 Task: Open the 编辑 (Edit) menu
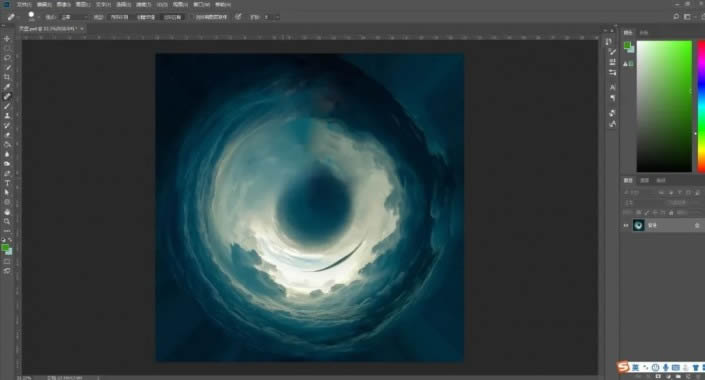(x=44, y=4)
